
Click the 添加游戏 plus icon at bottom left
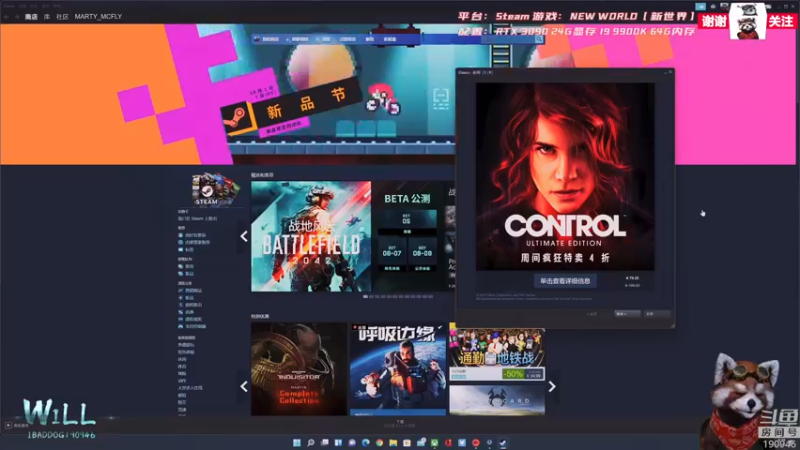pyautogui.click(x=8, y=425)
